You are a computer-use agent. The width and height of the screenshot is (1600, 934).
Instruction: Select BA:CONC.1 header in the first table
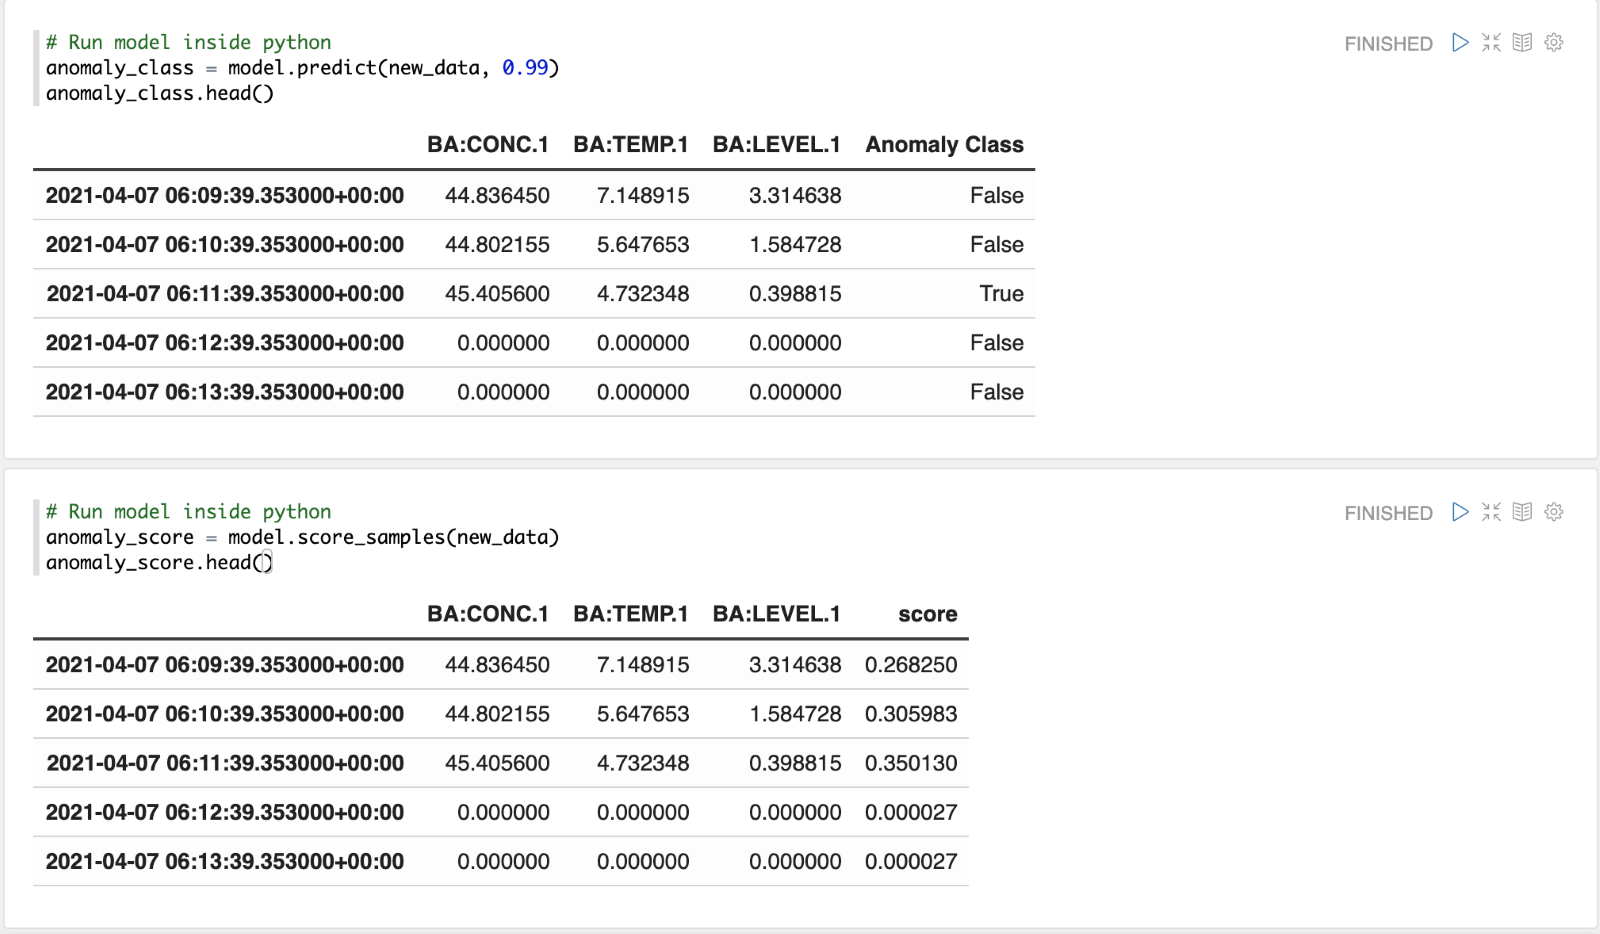point(487,145)
